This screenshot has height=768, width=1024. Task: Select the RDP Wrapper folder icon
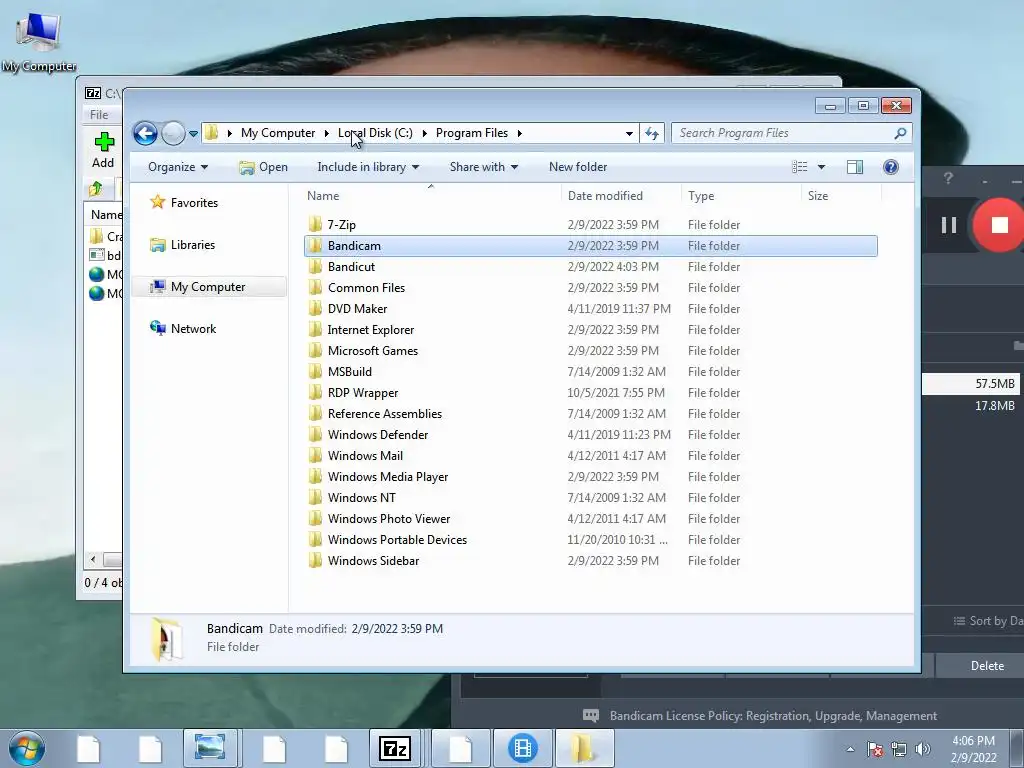(315, 392)
